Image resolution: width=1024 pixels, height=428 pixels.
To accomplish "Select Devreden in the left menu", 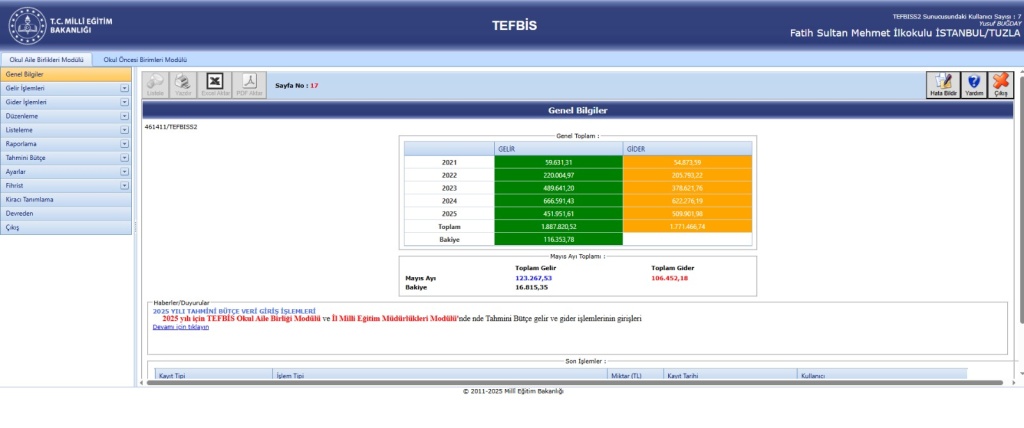I will (x=20, y=213).
